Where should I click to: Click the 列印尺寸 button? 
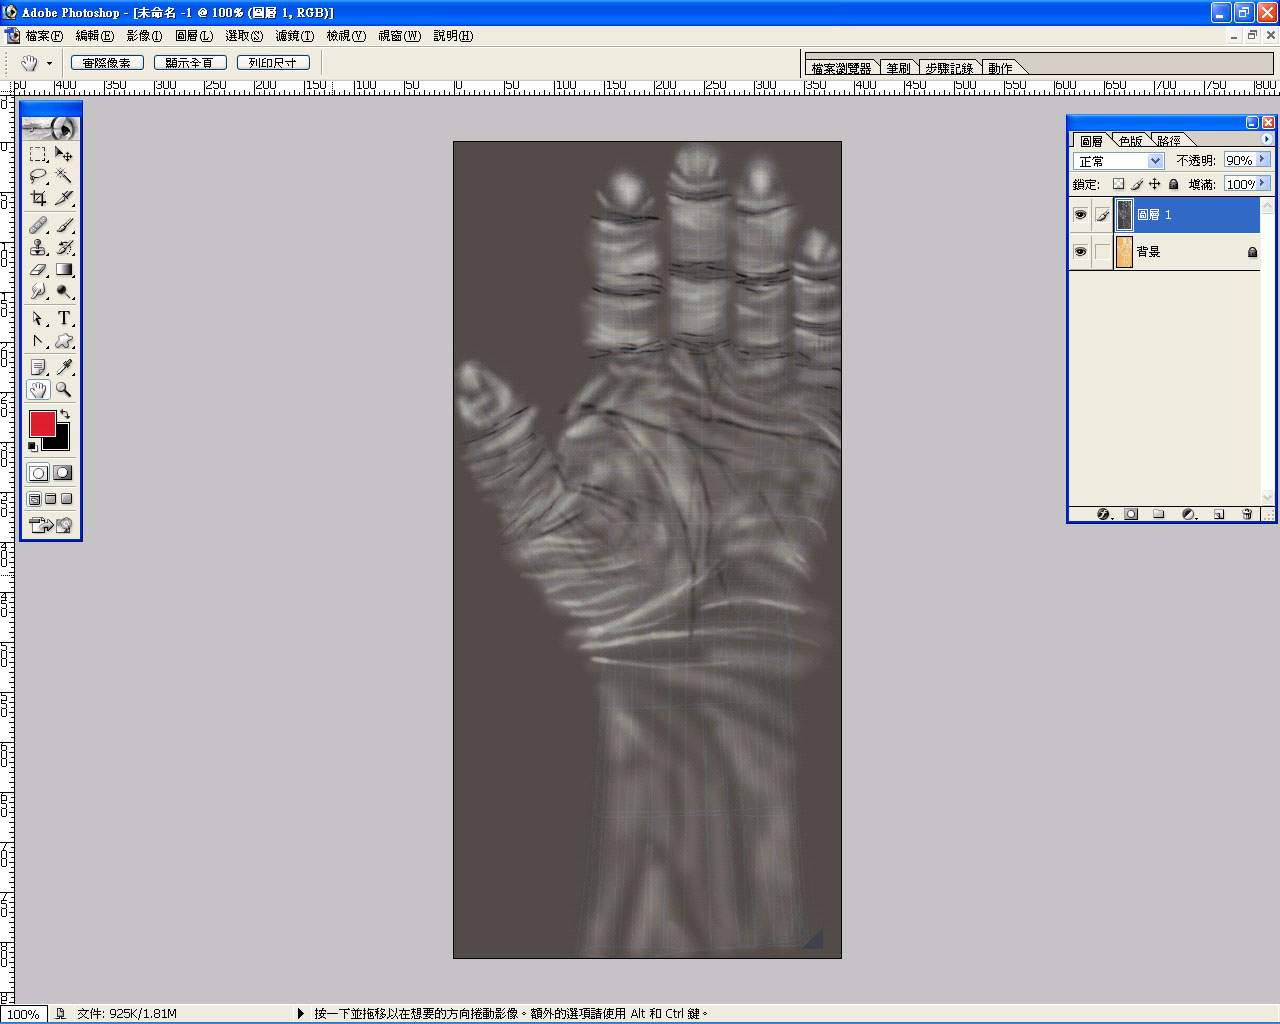click(x=273, y=63)
